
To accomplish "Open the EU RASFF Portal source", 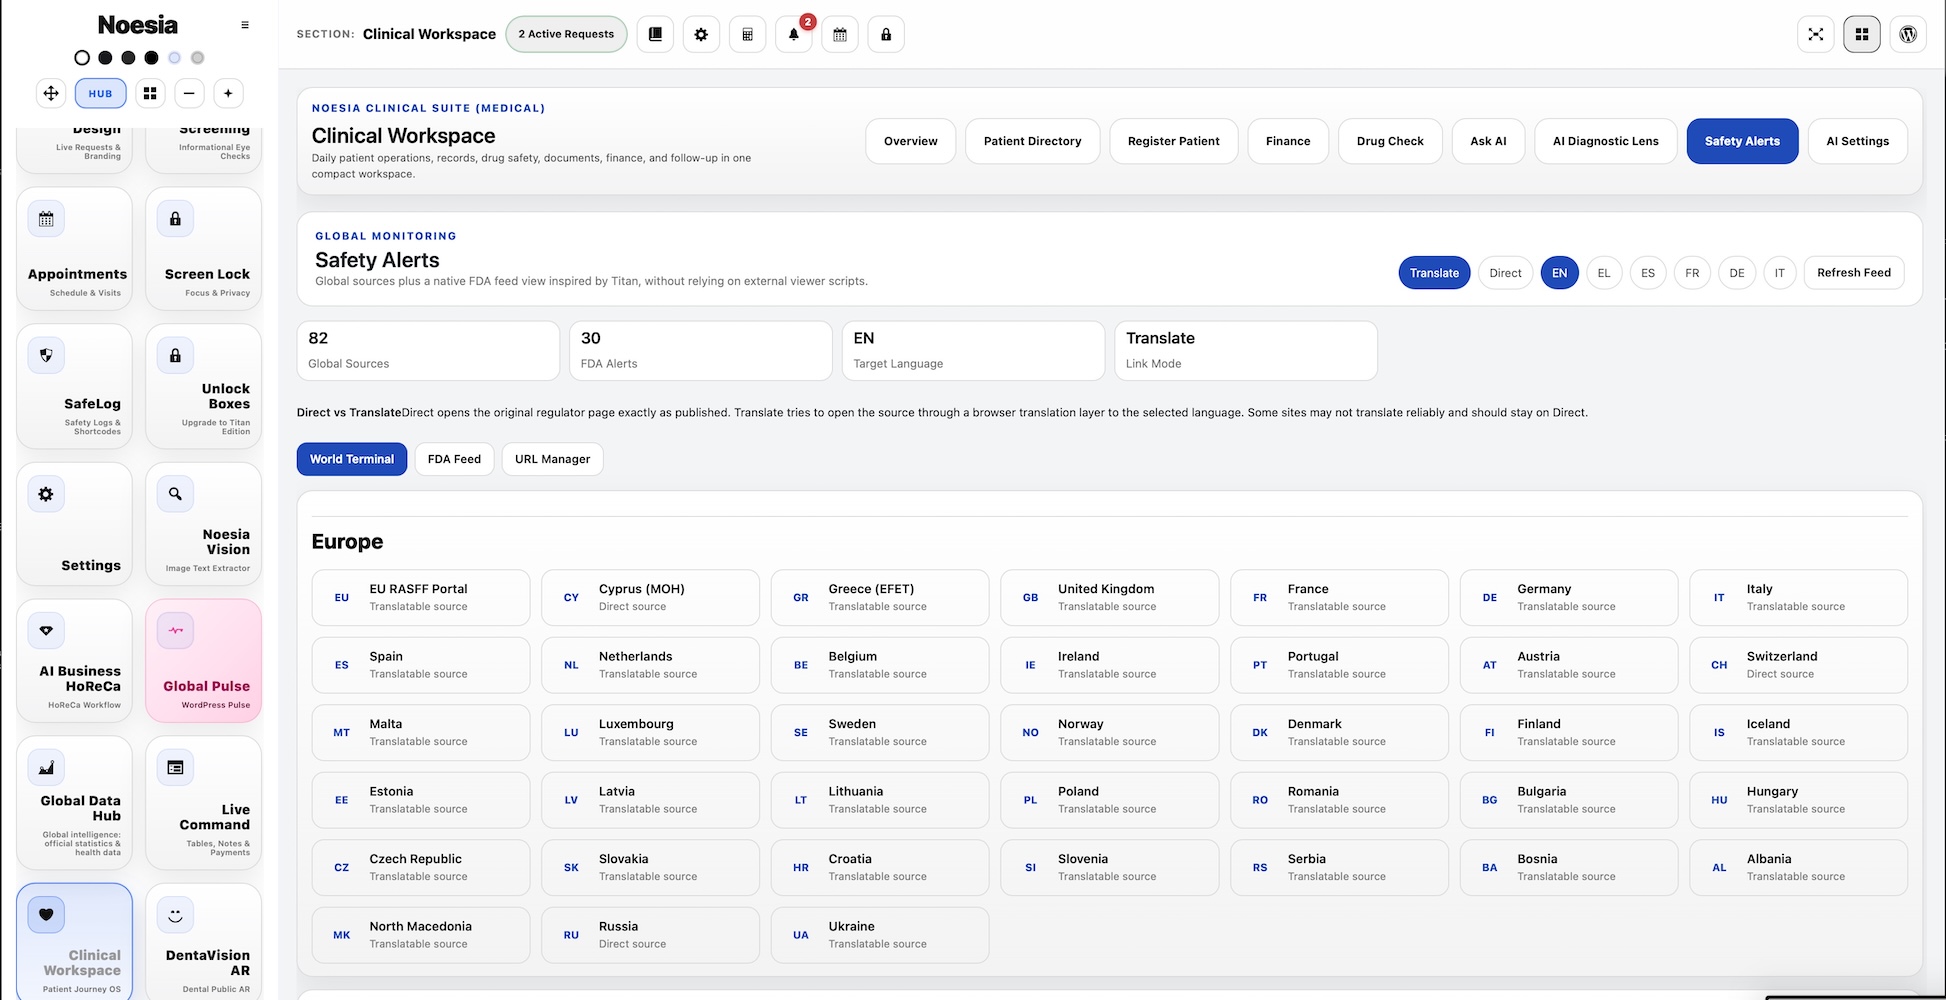I will point(421,598).
